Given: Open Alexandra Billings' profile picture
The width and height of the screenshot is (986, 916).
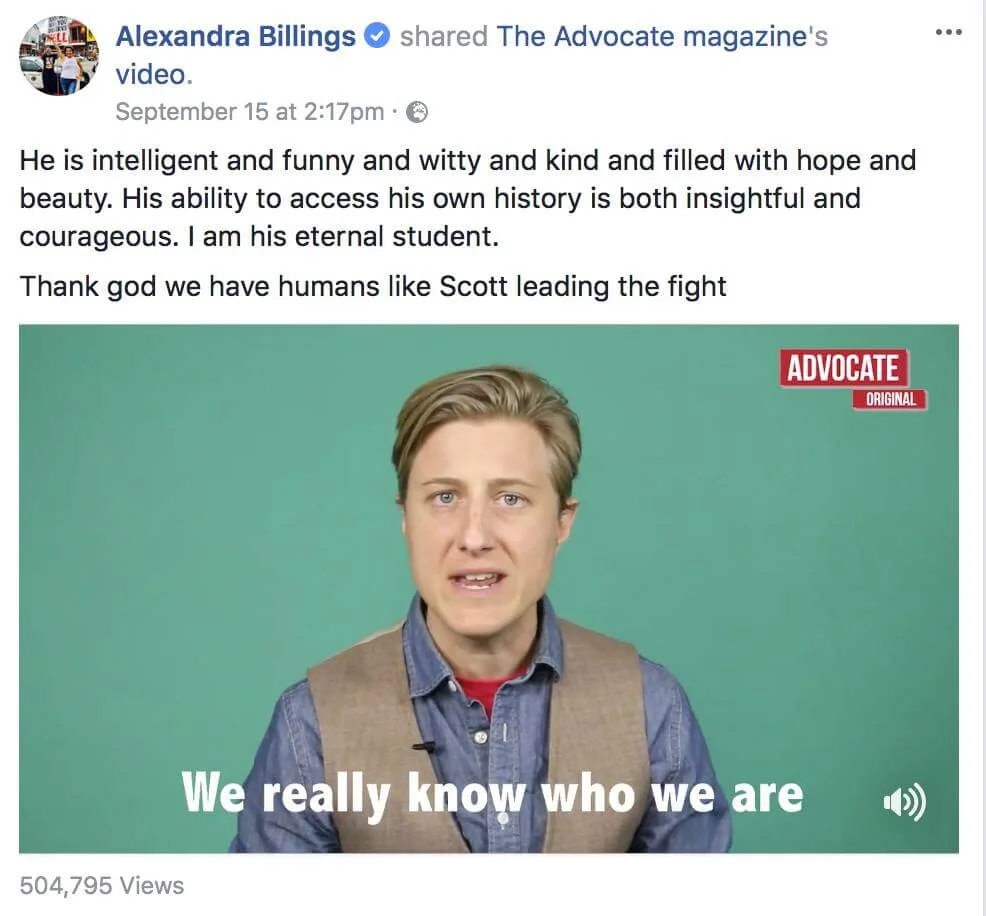Looking at the screenshot, I should pyautogui.click(x=59, y=56).
